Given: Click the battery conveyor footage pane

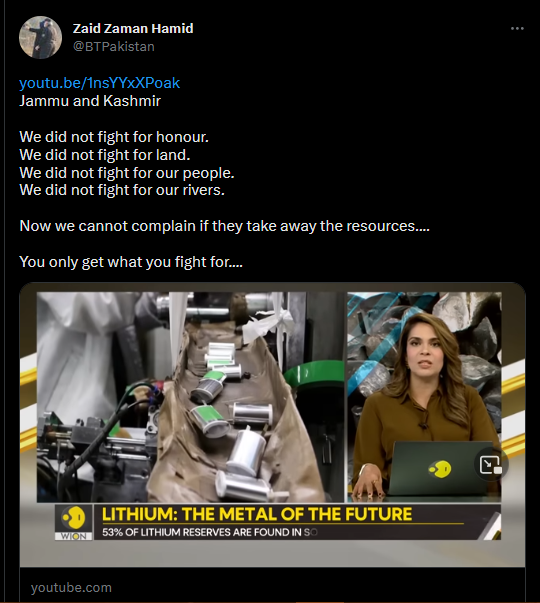Looking at the screenshot, I should coord(190,397).
